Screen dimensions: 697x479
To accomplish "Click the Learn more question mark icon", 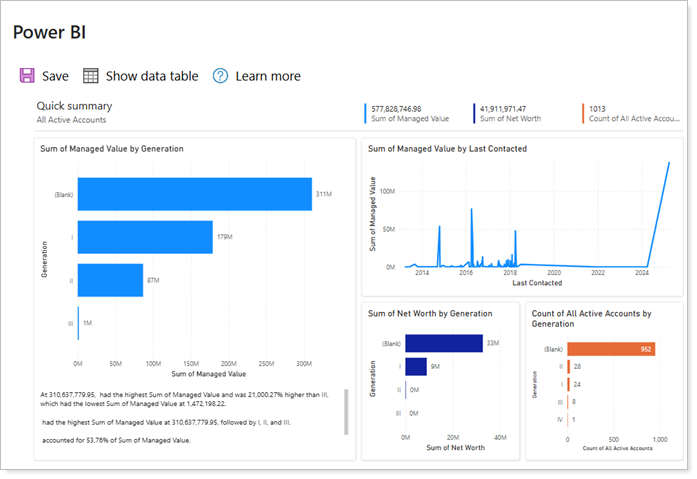I will coord(220,76).
